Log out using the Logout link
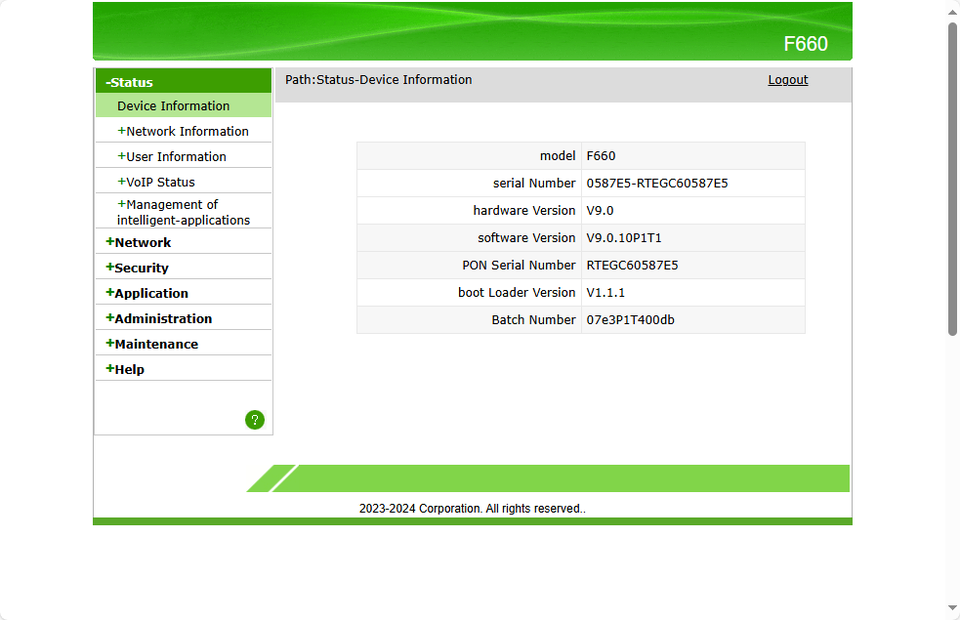960x620 pixels. [787, 80]
